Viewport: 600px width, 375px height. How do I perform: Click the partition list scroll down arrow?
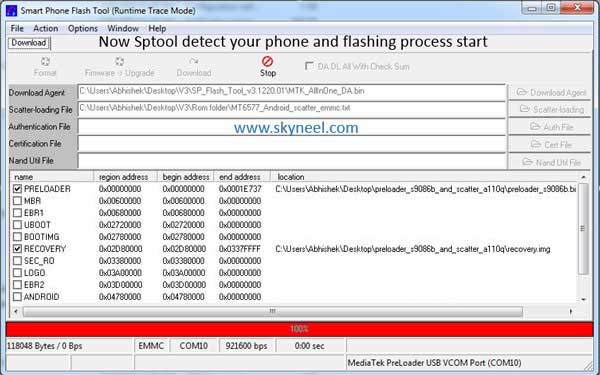pos(584,300)
